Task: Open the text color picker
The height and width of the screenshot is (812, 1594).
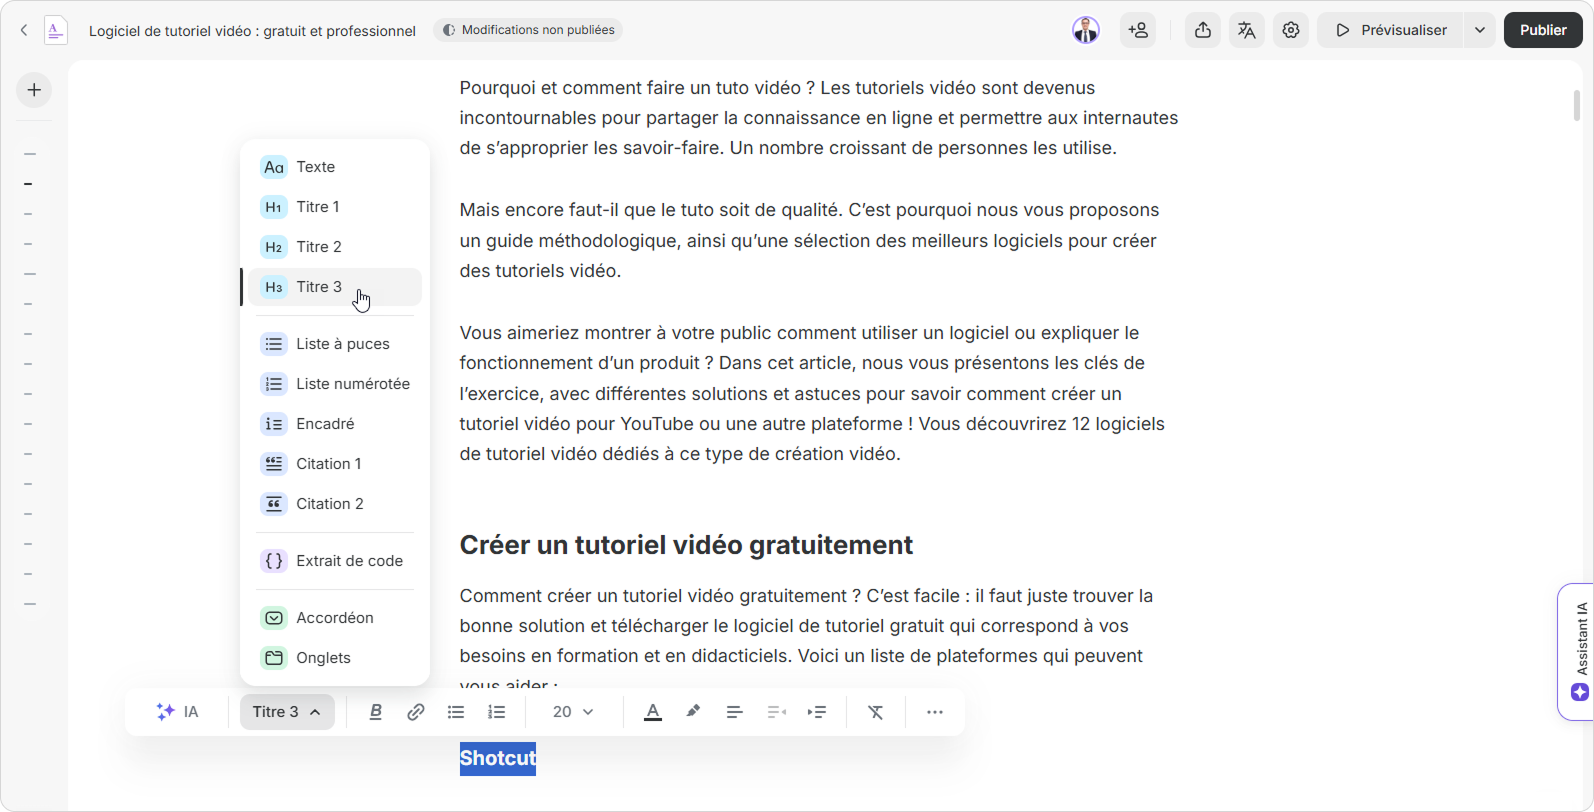Action: pos(653,712)
